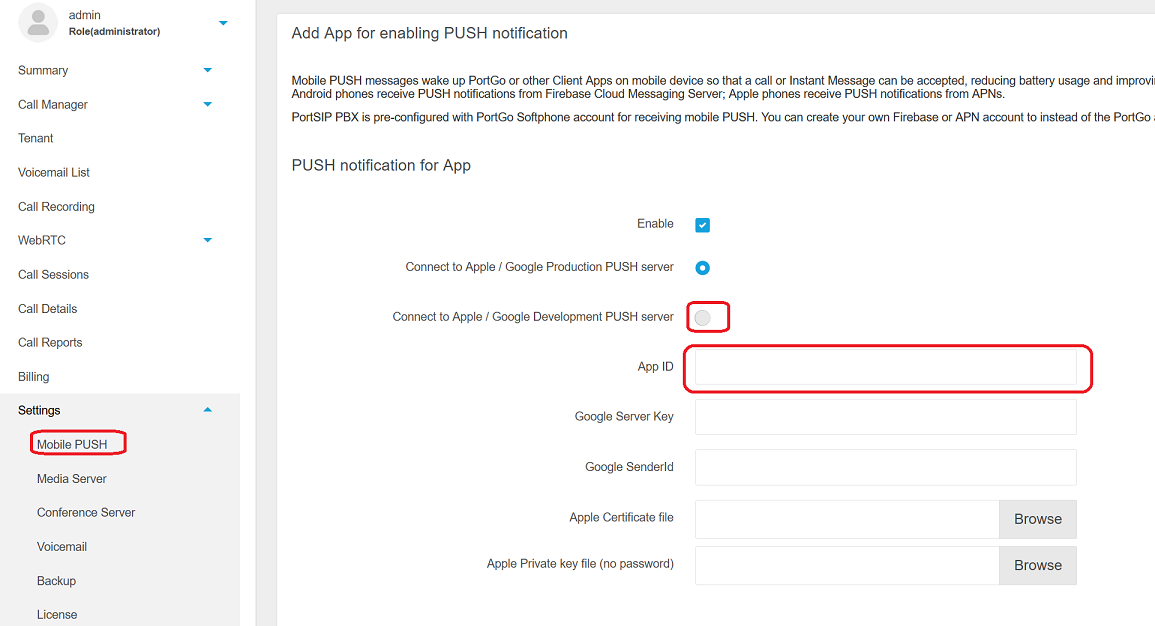Open the Backup settings page
Screen dimensions: 1155x626
coord(56,580)
